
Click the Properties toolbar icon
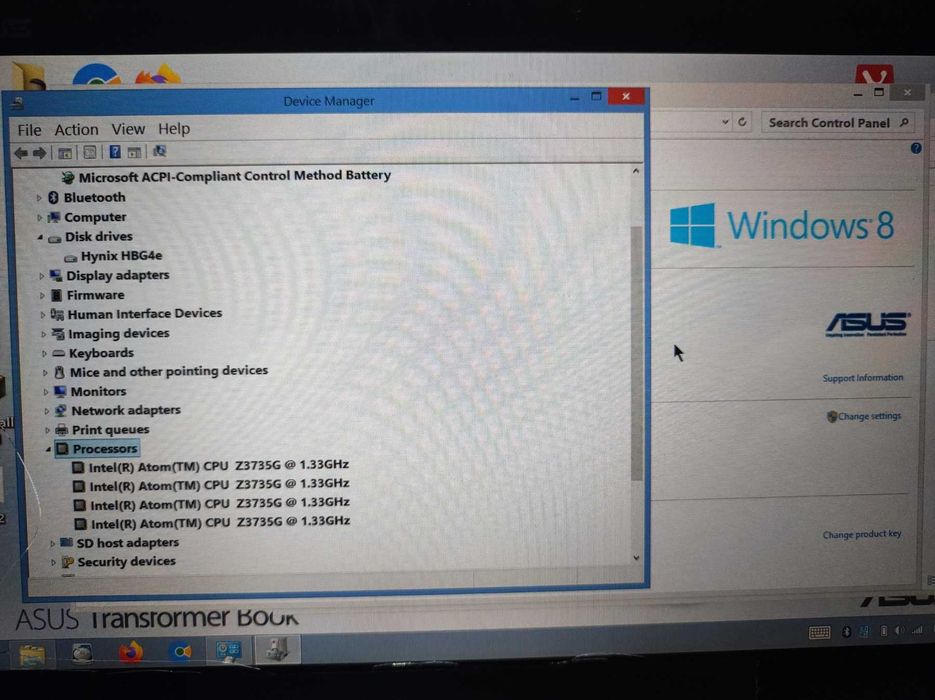[89, 153]
